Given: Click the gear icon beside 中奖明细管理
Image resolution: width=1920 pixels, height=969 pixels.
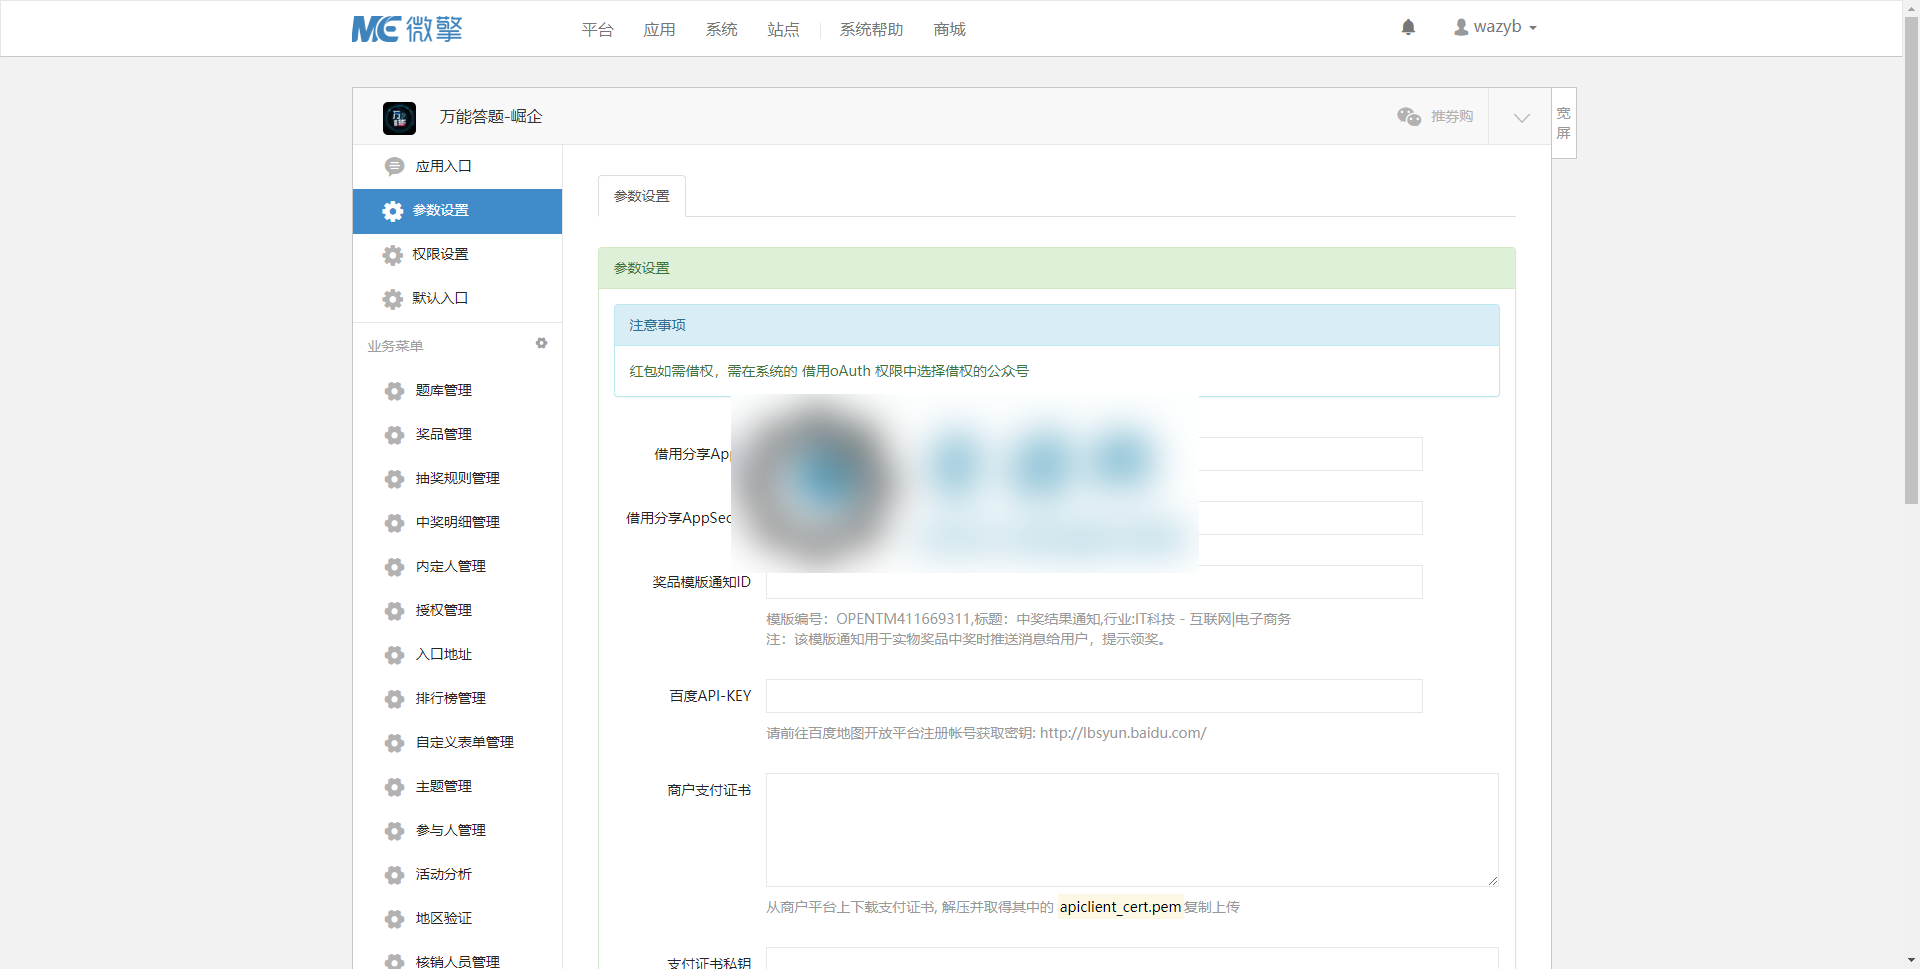Looking at the screenshot, I should click(395, 523).
